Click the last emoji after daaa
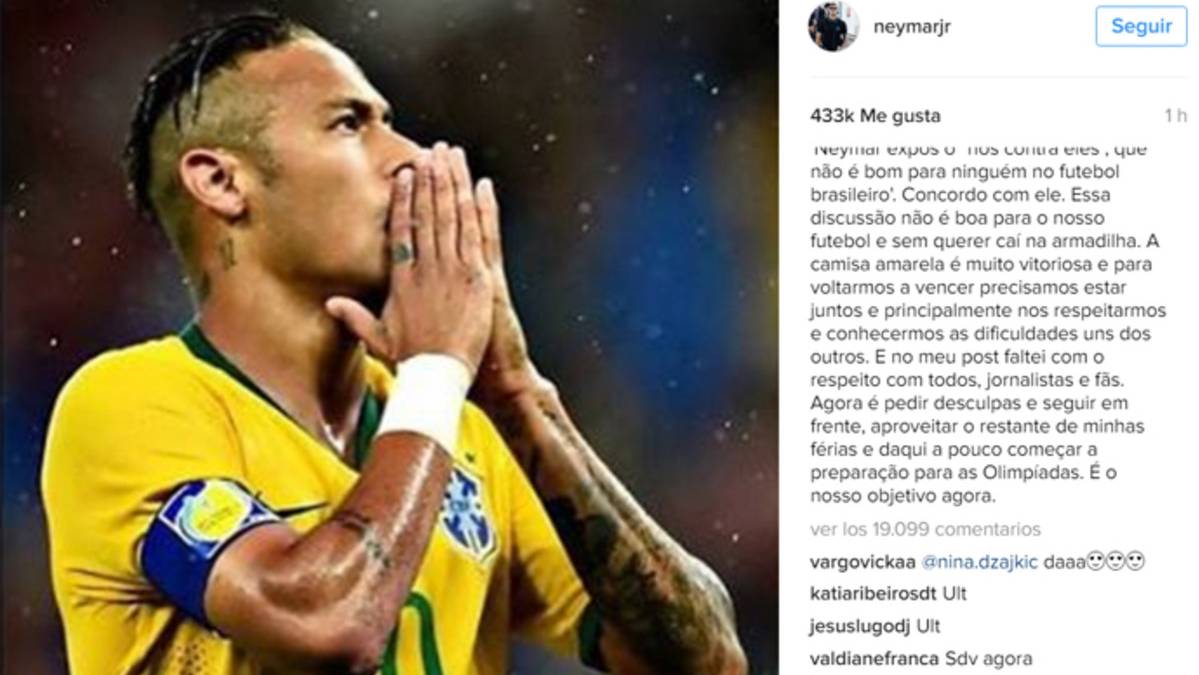This screenshot has width=1199, height=675. (x=1136, y=562)
